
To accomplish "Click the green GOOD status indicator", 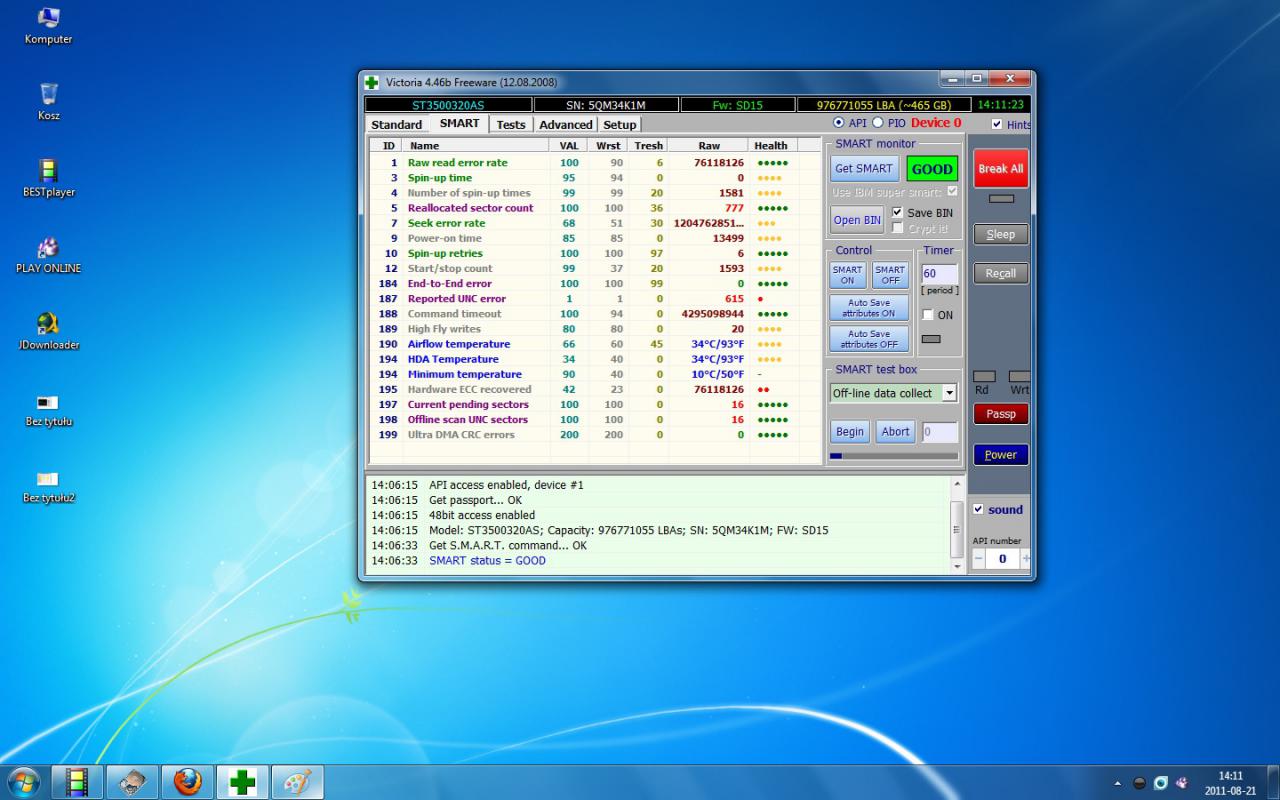I will click(932, 169).
